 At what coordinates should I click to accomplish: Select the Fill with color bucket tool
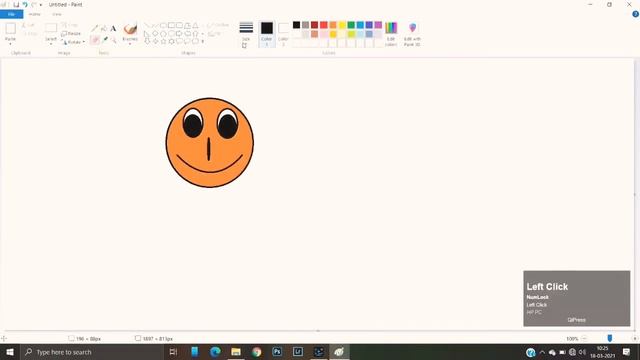104,28
